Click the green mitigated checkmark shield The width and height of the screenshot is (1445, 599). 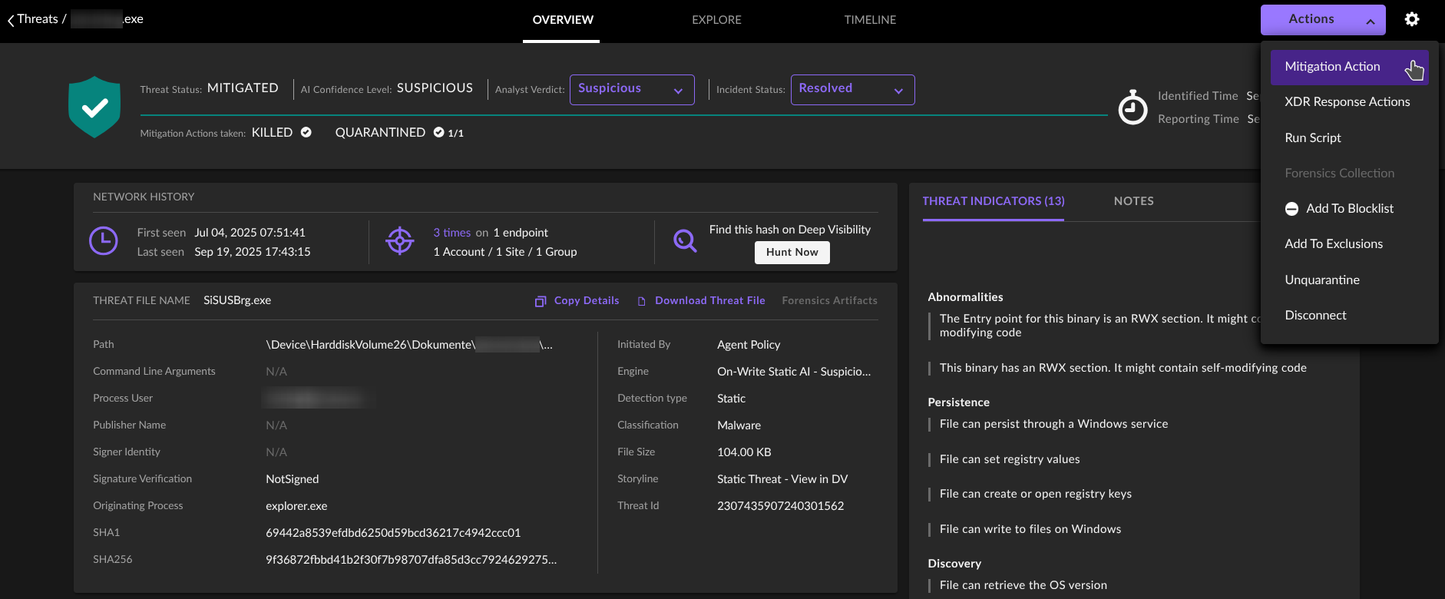93,106
